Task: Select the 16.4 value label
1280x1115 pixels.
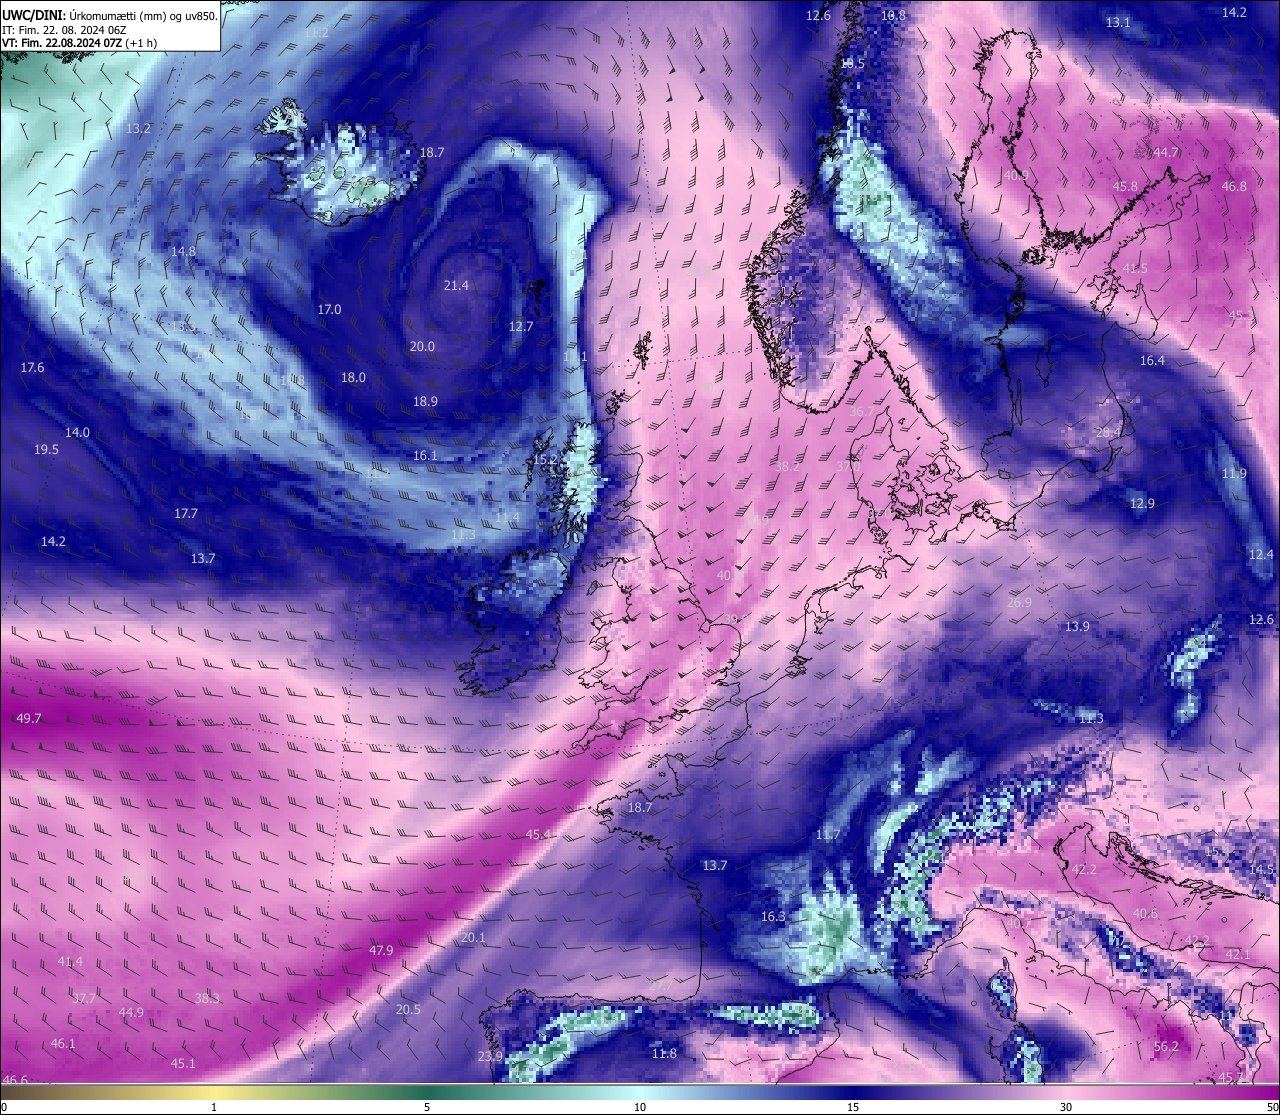Action: pyautogui.click(x=1152, y=360)
